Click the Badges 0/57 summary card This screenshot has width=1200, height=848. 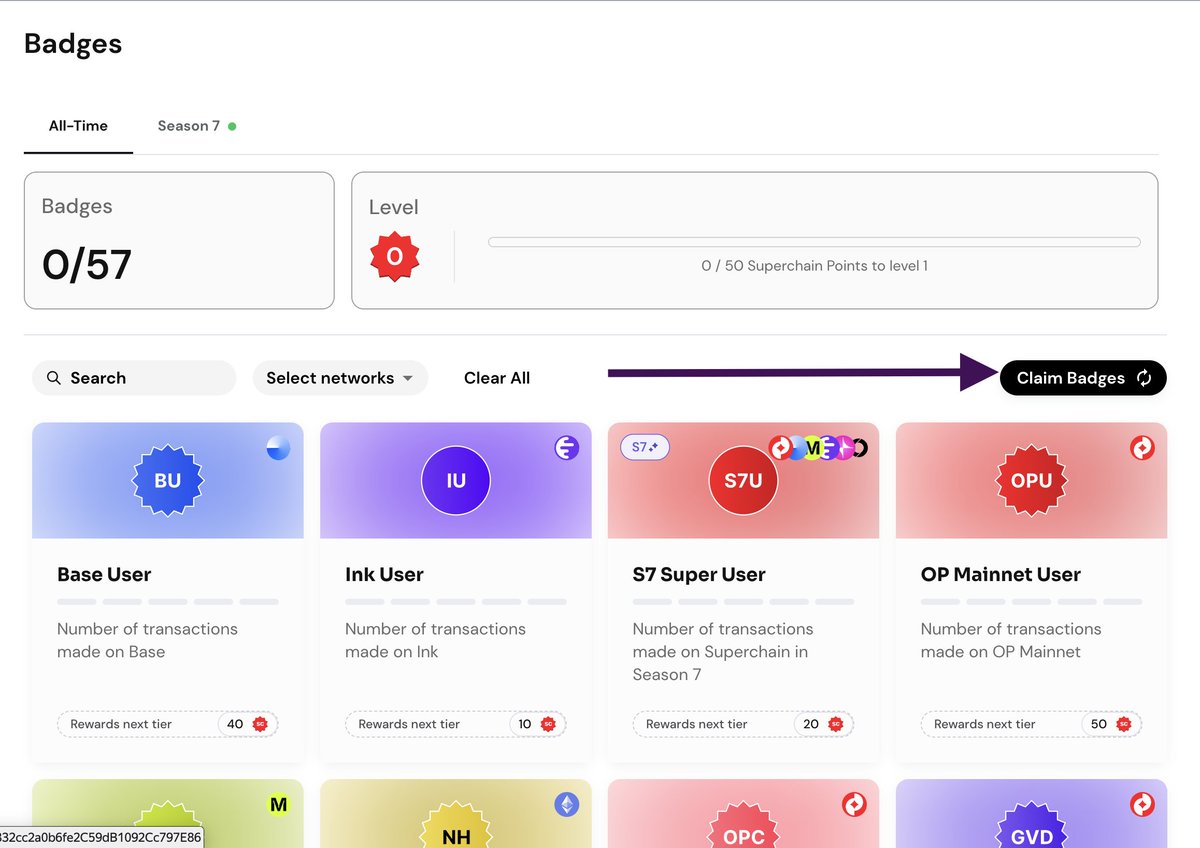tap(179, 240)
